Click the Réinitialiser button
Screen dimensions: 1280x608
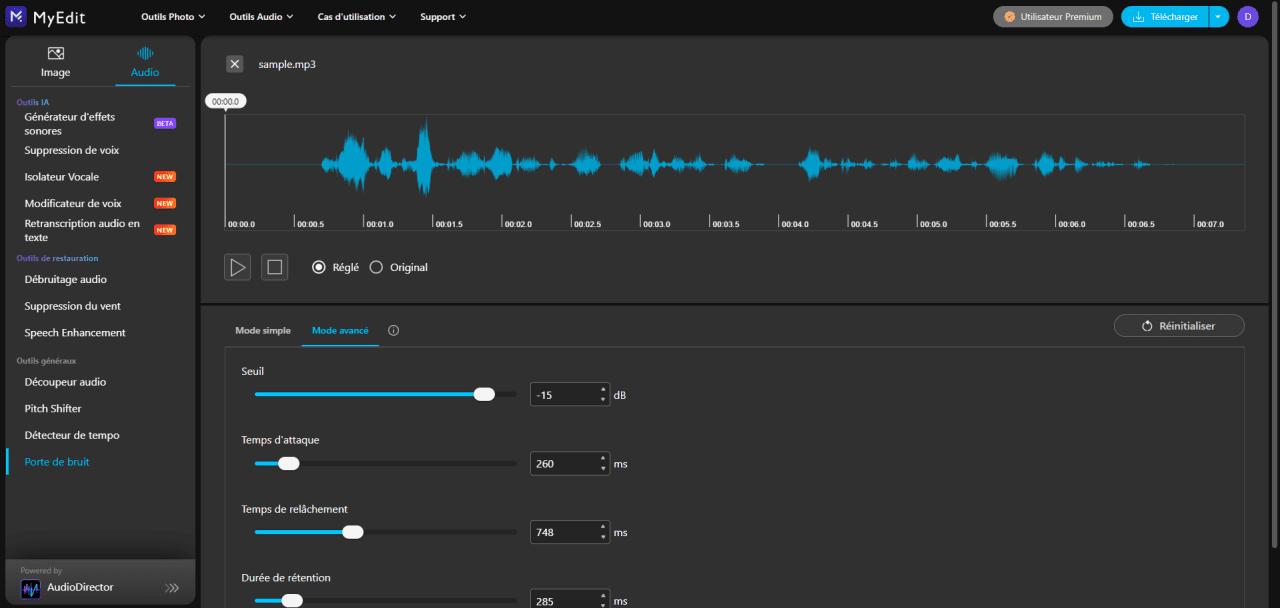pos(1178,326)
